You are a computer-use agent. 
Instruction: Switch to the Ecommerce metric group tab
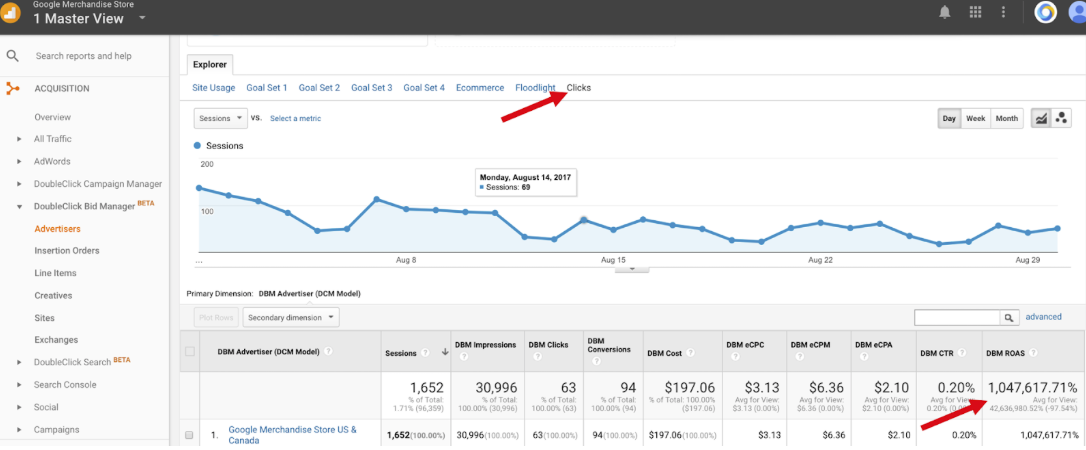pyautogui.click(x=480, y=88)
